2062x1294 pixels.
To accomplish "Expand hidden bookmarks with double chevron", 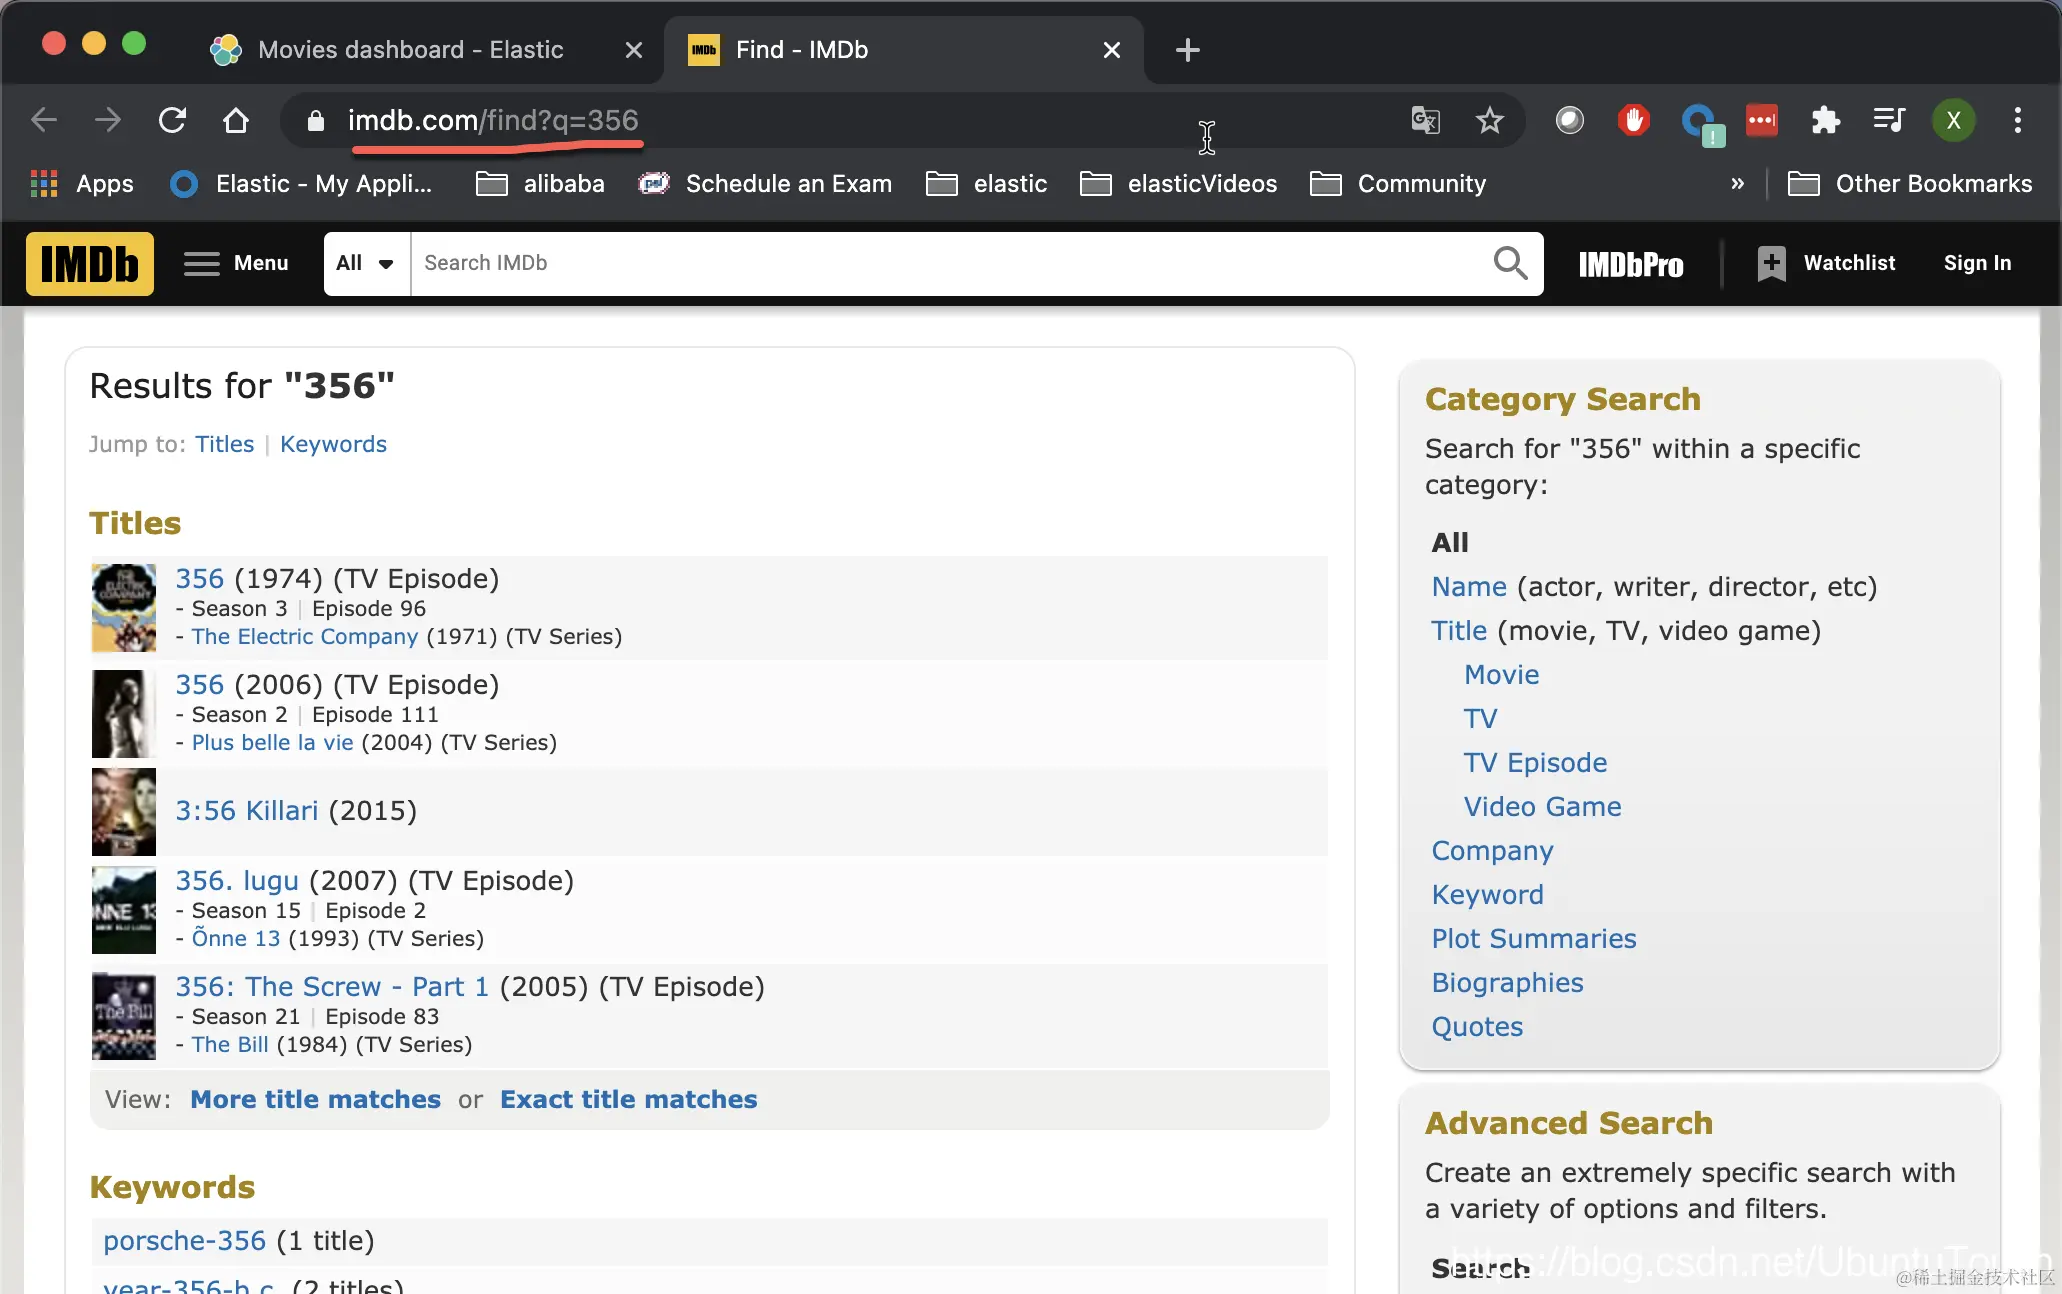I will tap(1737, 184).
